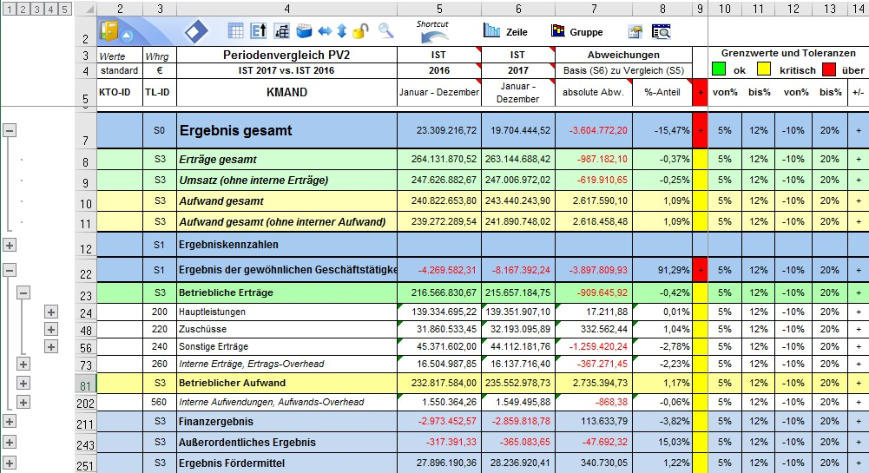Click the Zeile label button
Screen dimensions: 869x473
[x=517, y=32]
